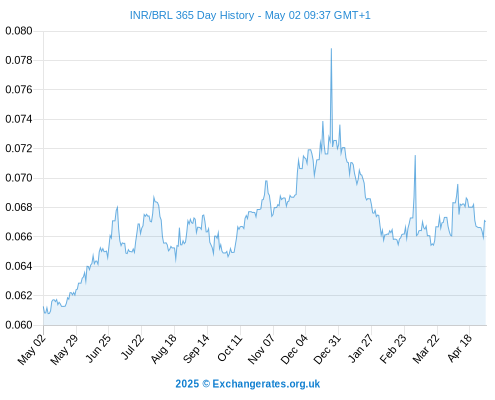Image resolution: width=495 pixels, height=400 pixels.
Task: Click the Dec 04 x-axis label
Action: click(294, 349)
